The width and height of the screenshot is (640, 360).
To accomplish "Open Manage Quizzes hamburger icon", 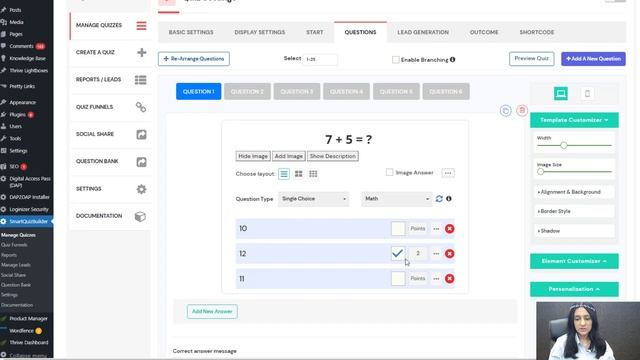I will 141,26.
